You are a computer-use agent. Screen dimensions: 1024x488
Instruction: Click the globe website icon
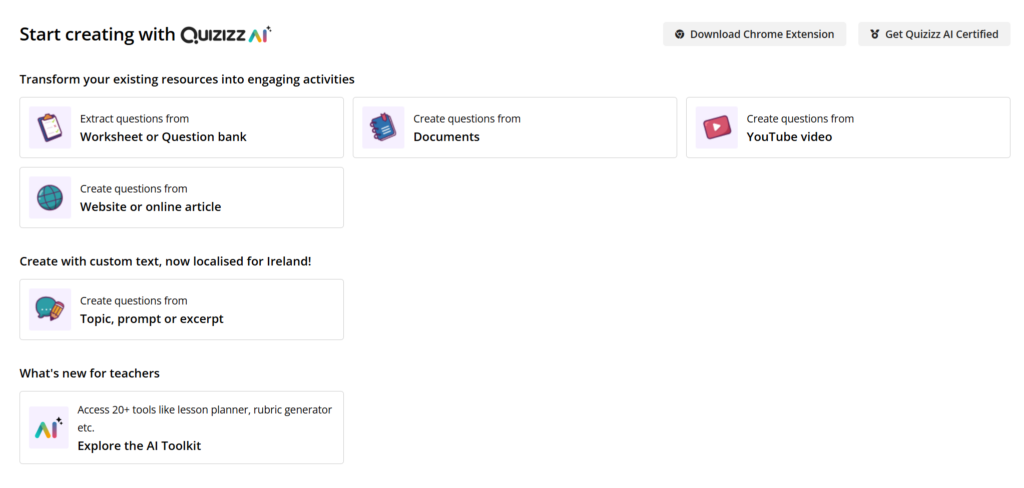(50, 198)
